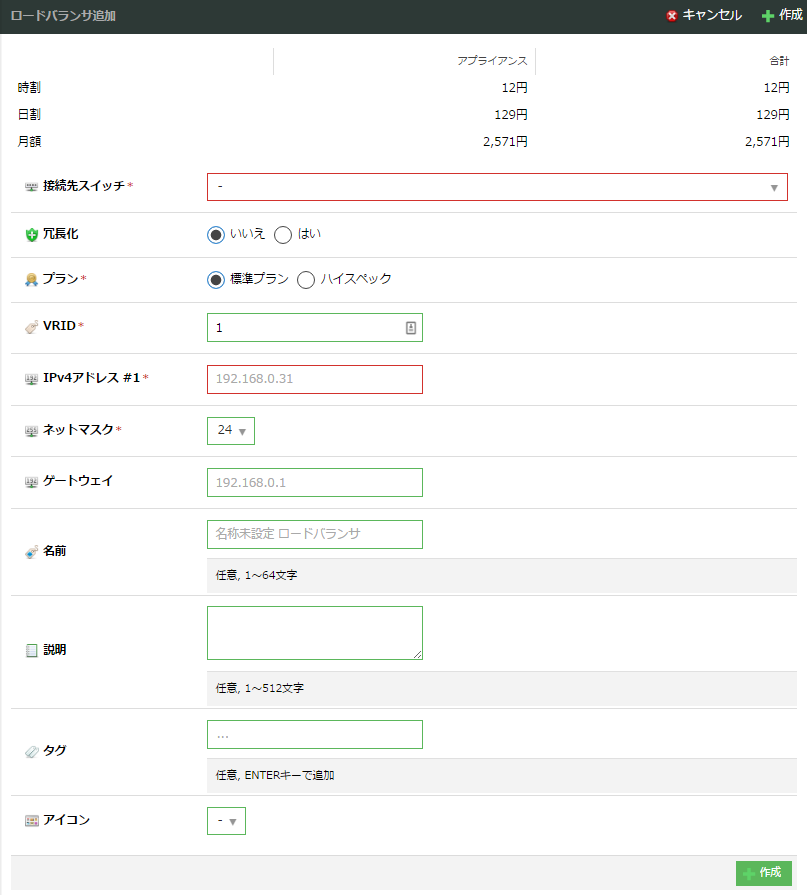
Task: Click the medal icon beside プラン
Action: coord(31,280)
